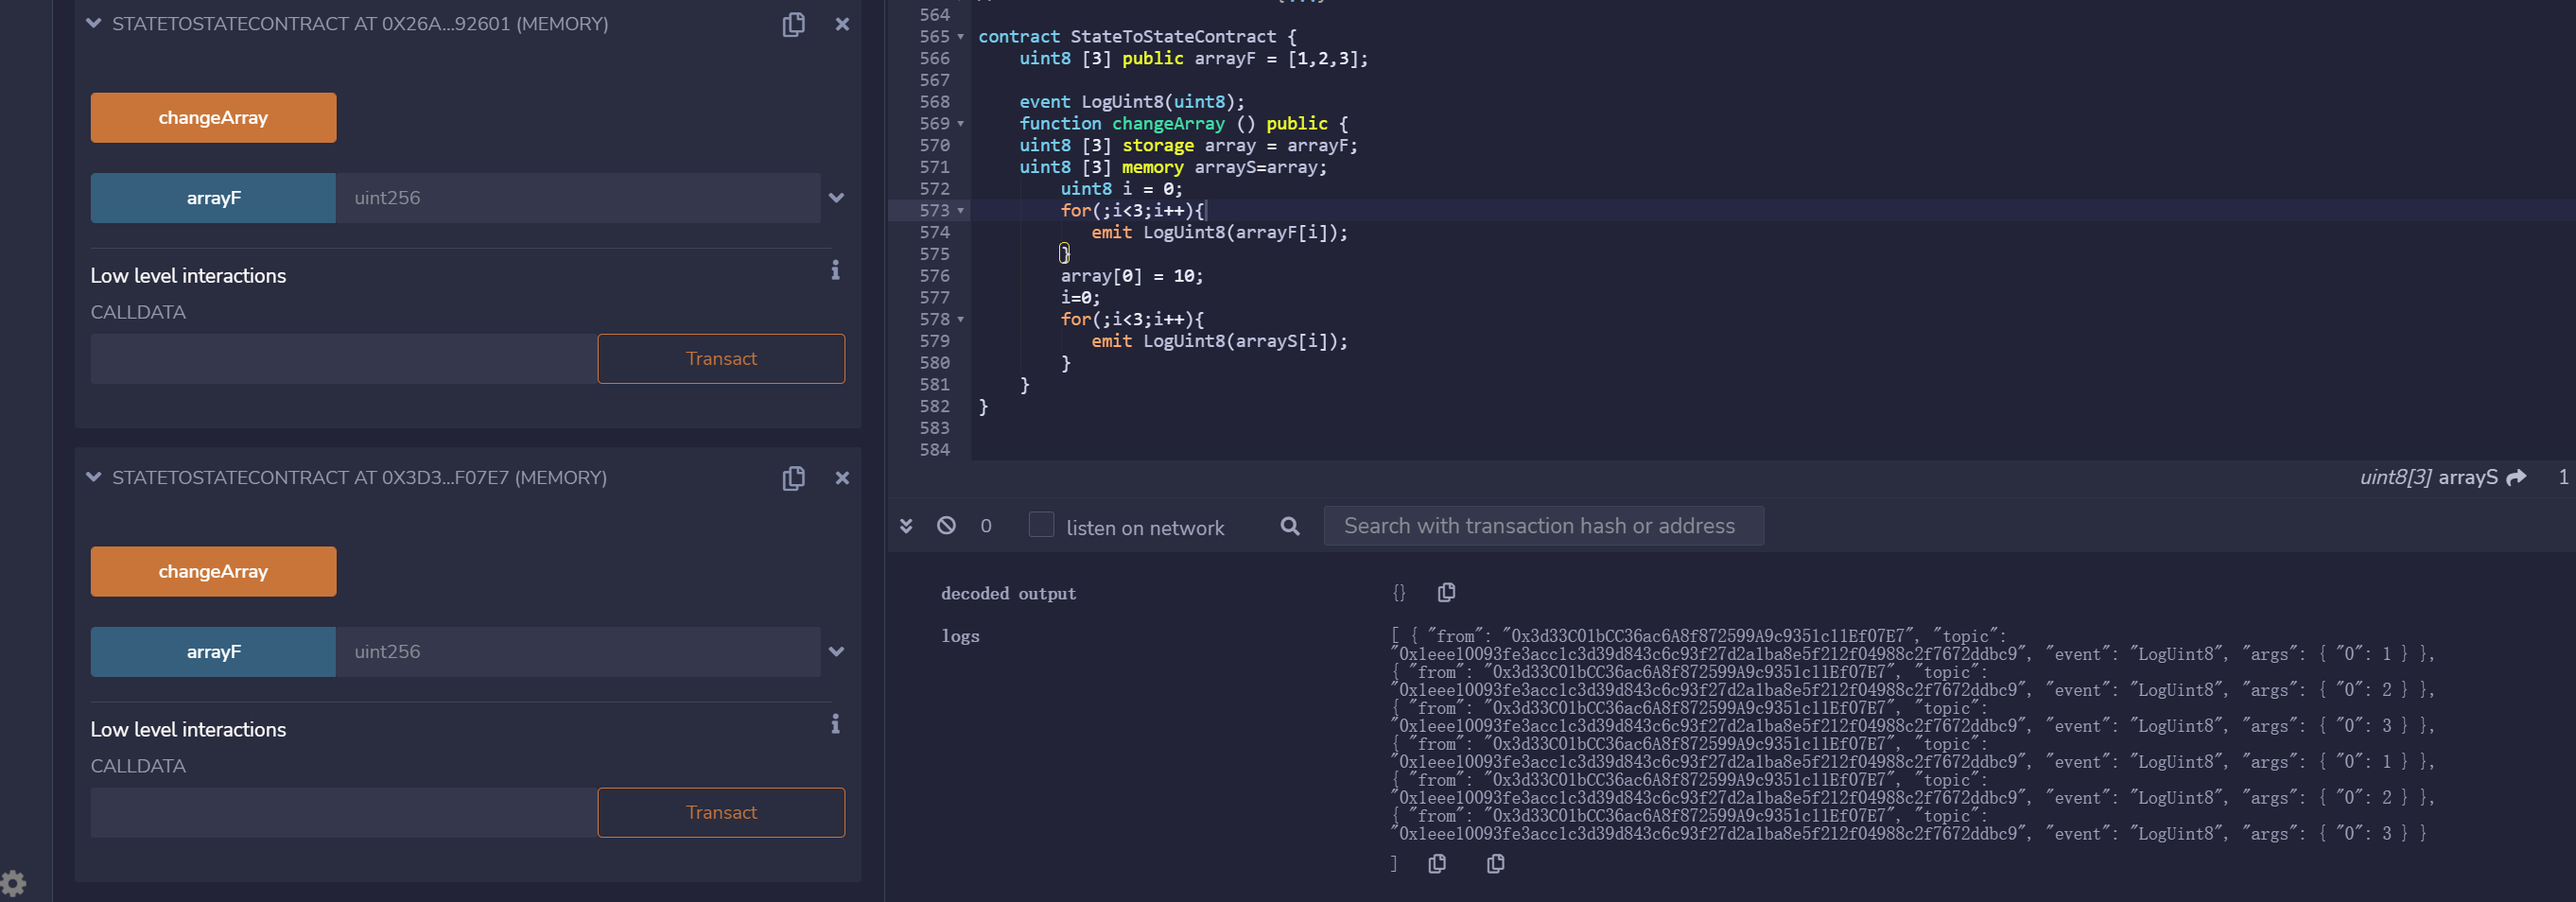Copy logs with first copy icon

click(1437, 864)
